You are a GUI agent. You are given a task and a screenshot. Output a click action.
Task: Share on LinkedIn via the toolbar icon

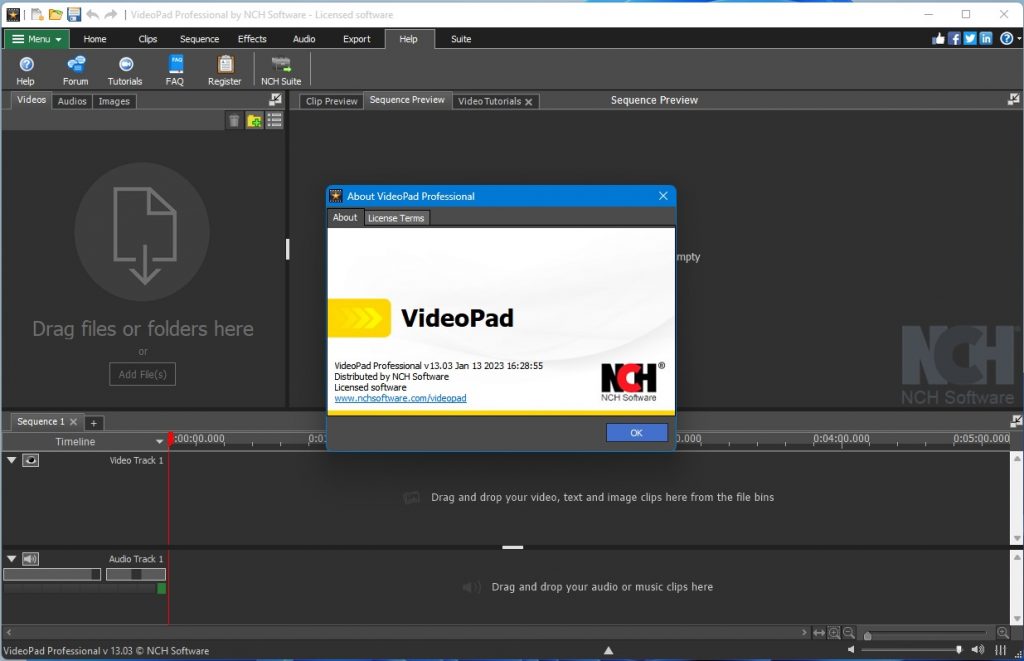(986, 39)
